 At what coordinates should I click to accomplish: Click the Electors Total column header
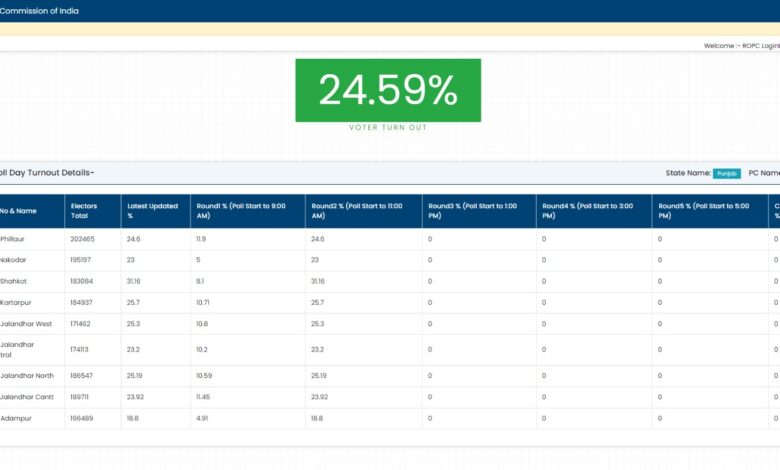coord(84,210)
